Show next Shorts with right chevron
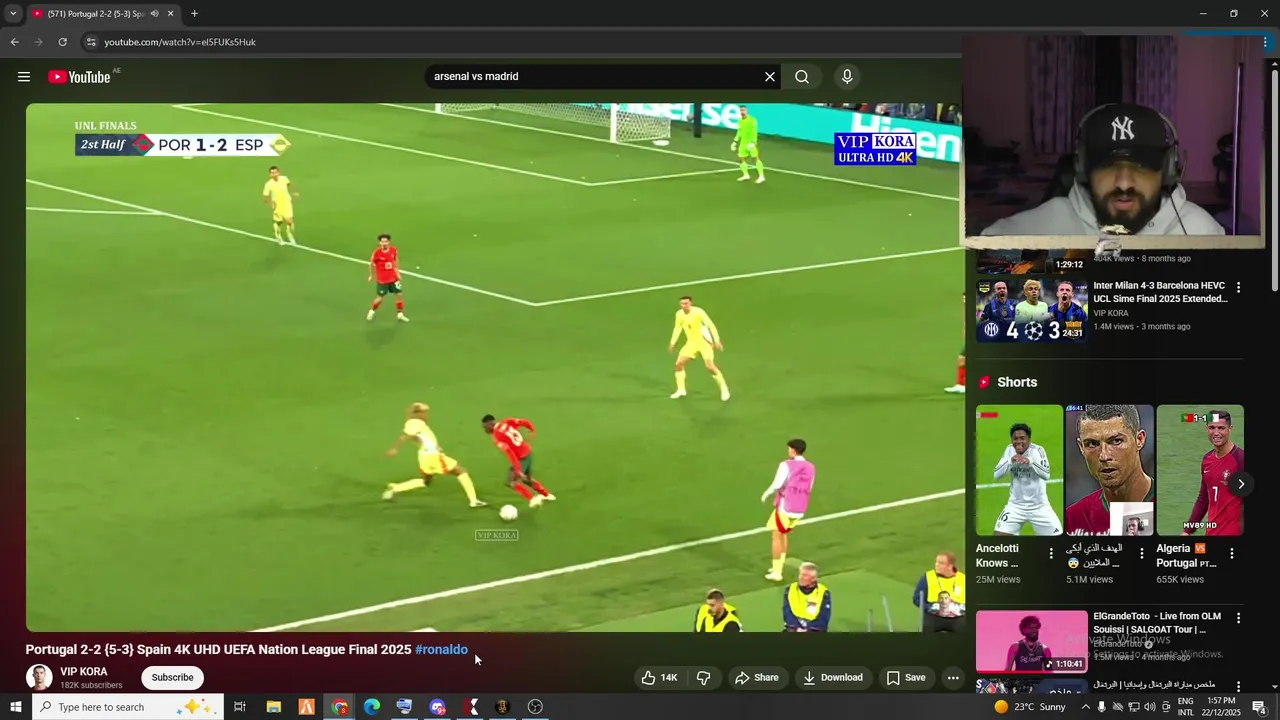This screenshot has height=720, width=1280. click(x=1241, y=484)
